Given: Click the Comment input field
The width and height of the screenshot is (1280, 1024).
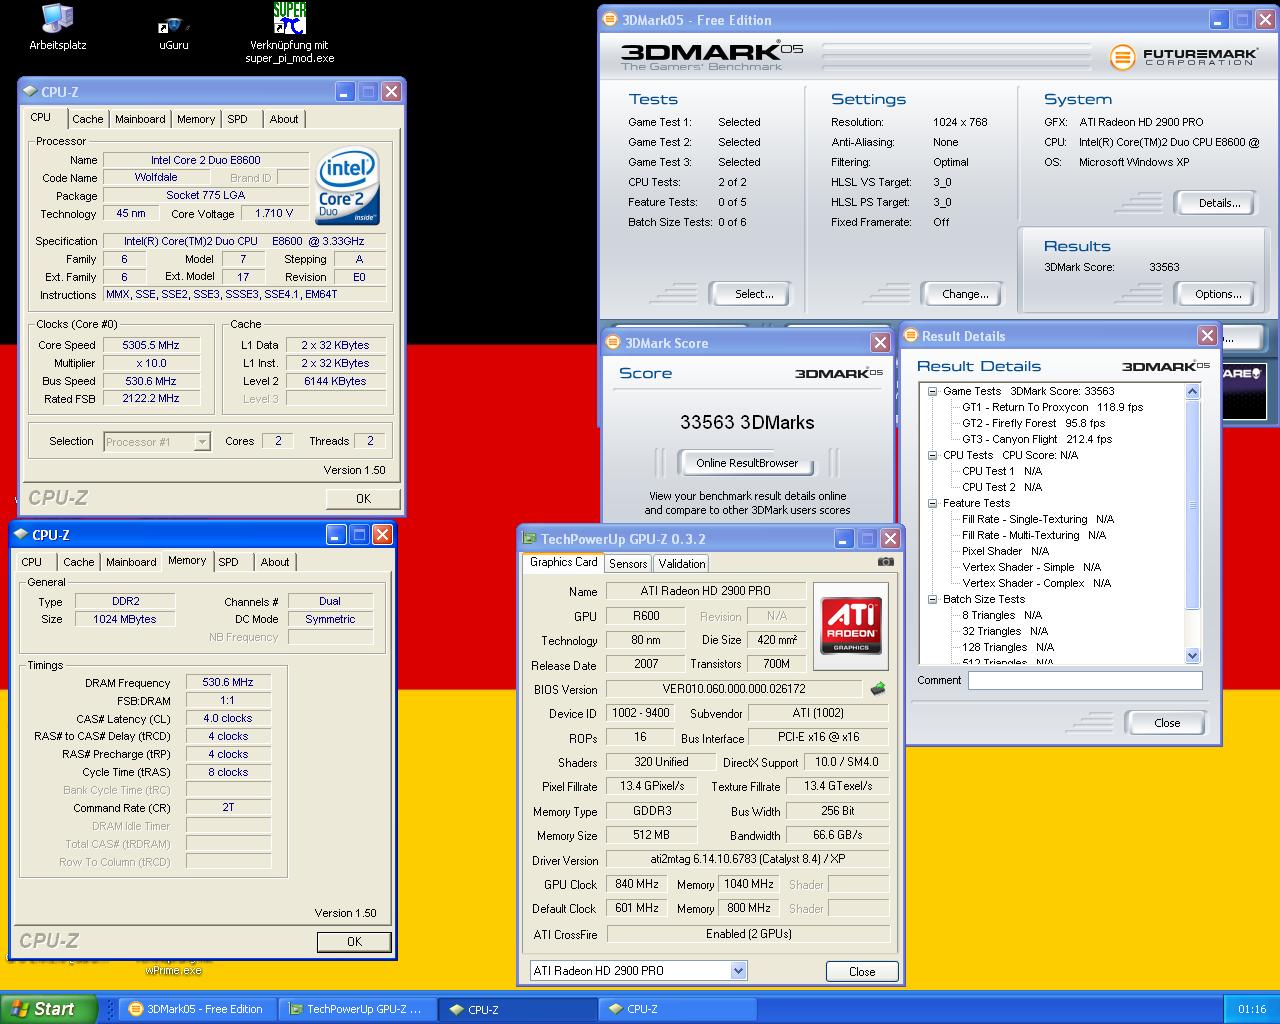Looking at the screenshot, I should 1085,680.
